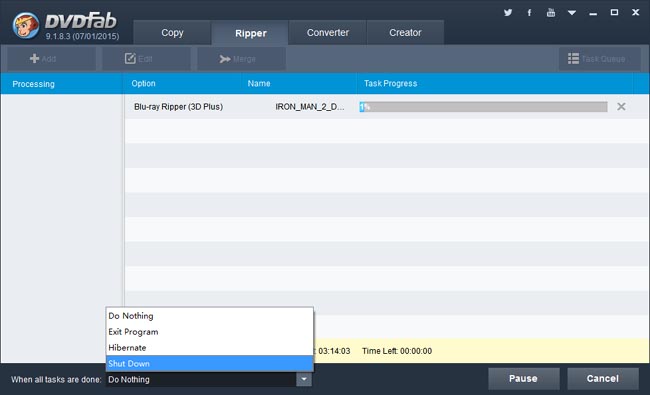This screenshot has width=650, height=395.
Task: Open the YouTube channel icon
Action: point(551,12)
